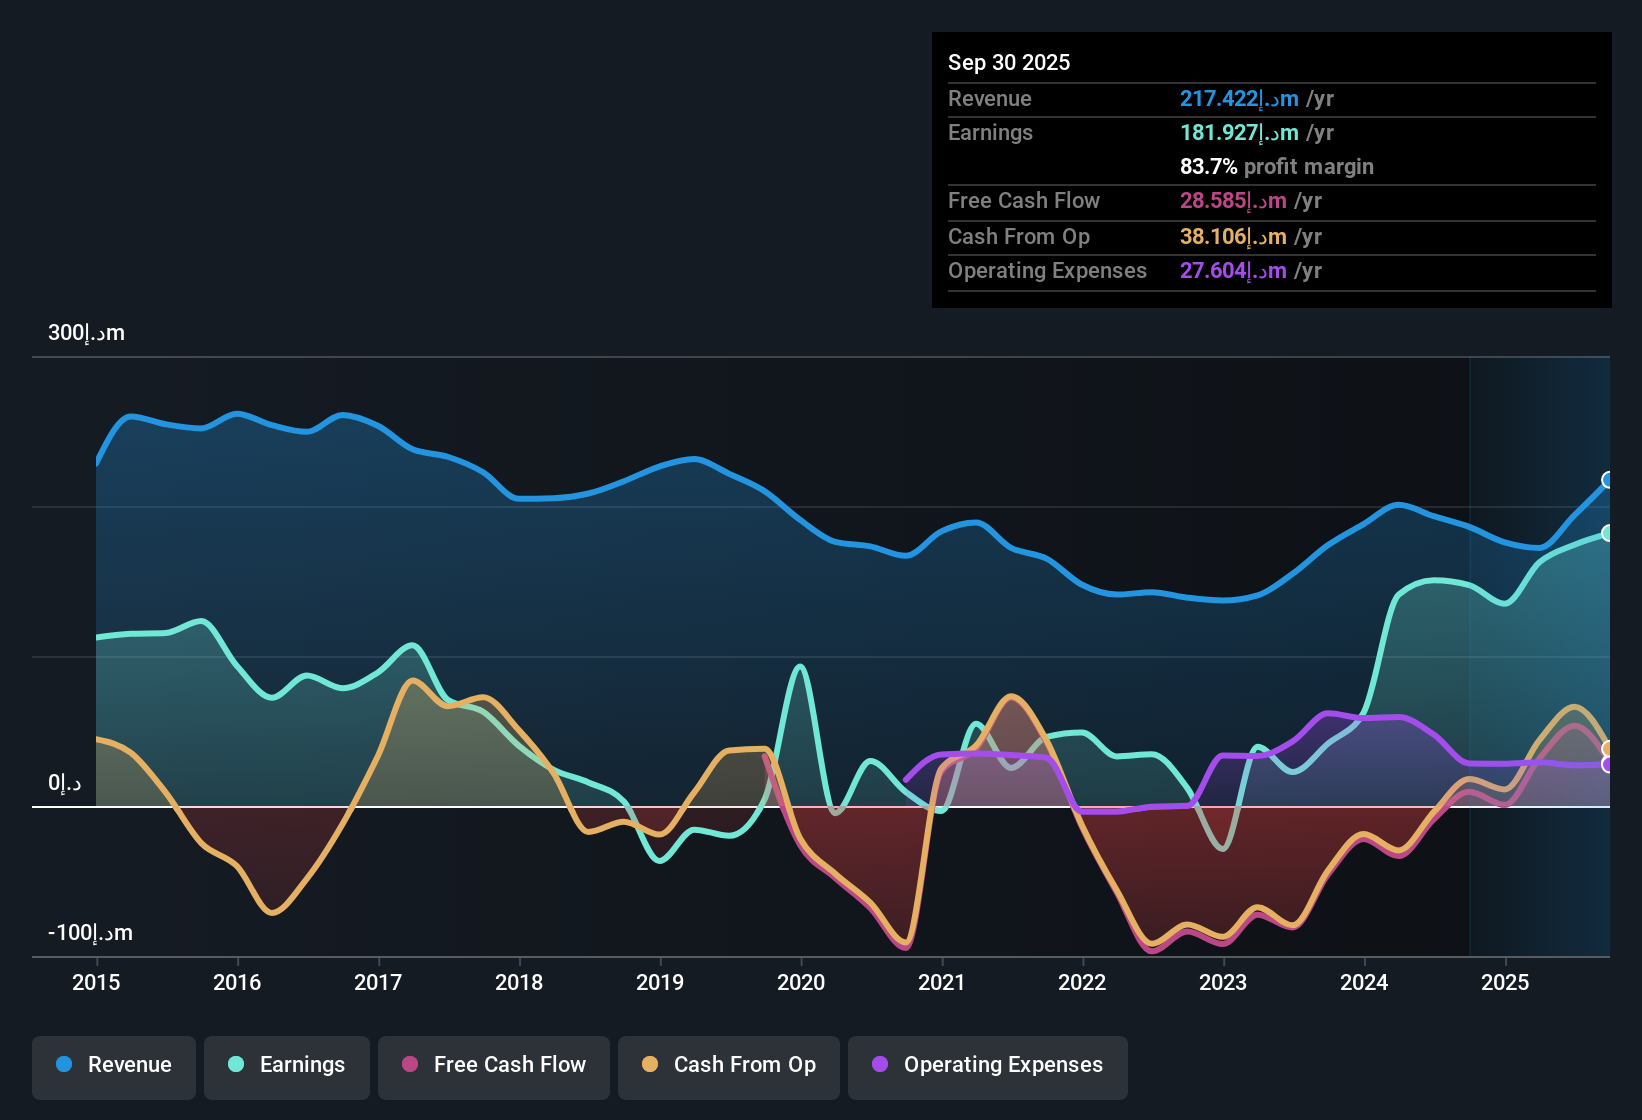Click the 300m value on the vertical axis
Screen dimensions: 1642x1120
pyautogui.click(x=86, y=333)
